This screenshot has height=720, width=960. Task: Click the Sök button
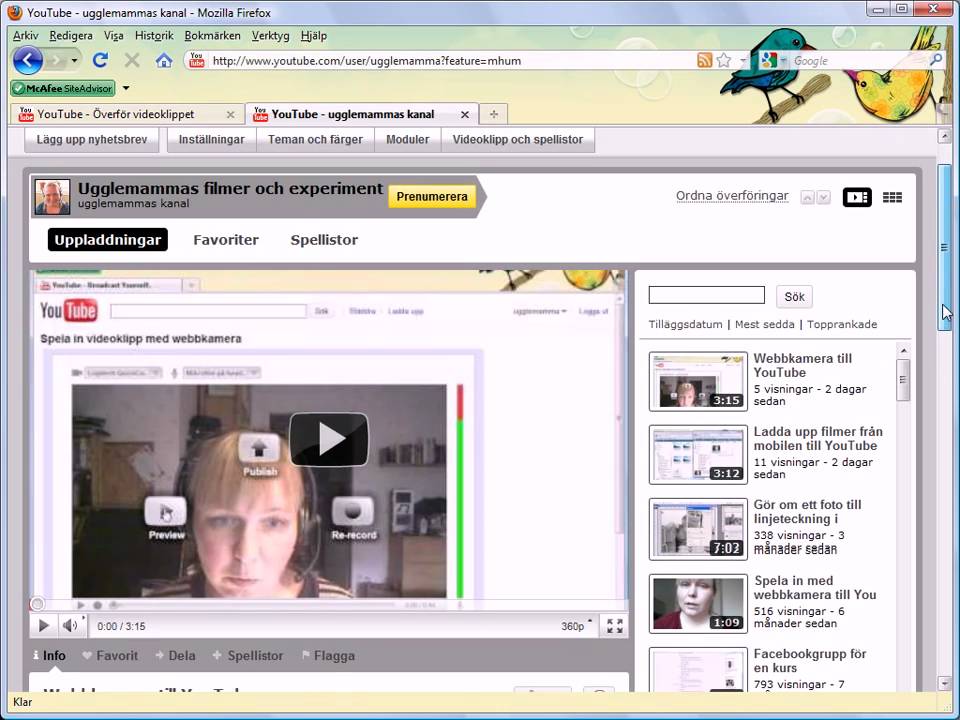pos(794,296)
